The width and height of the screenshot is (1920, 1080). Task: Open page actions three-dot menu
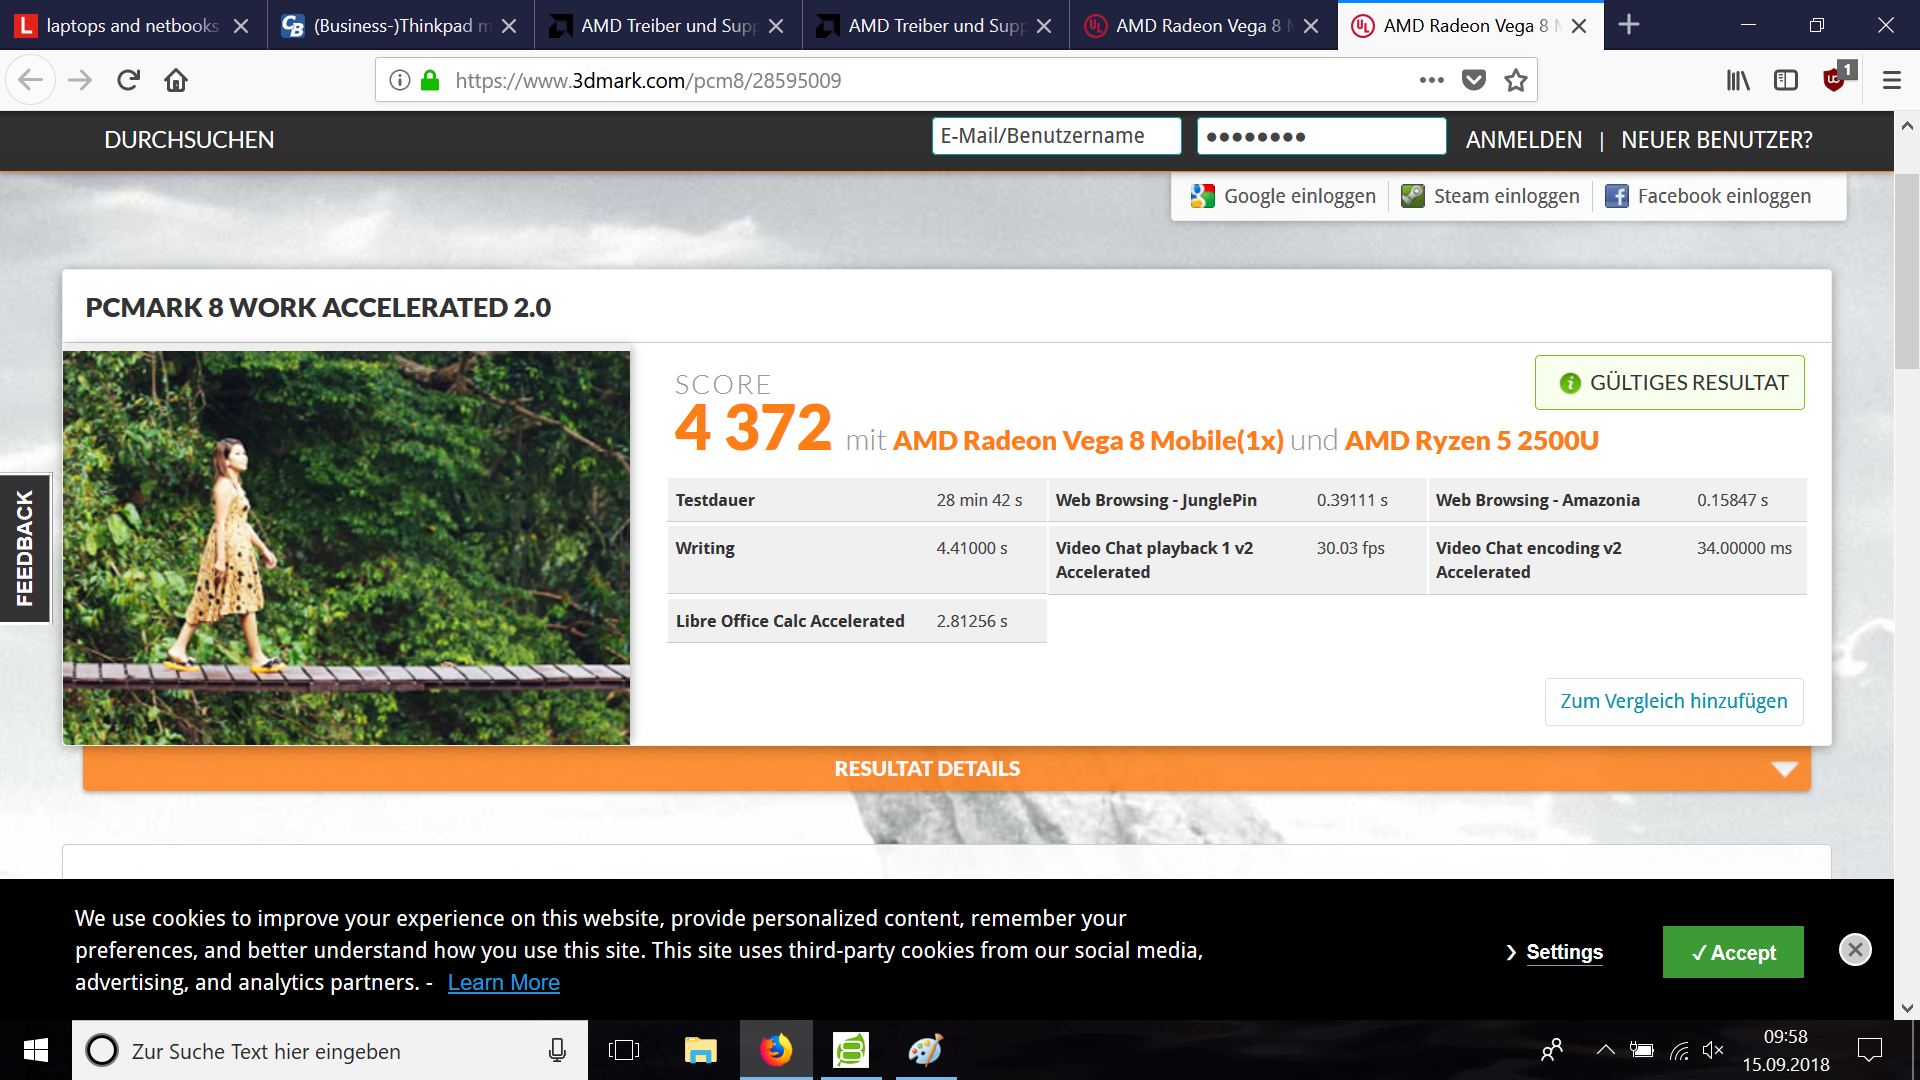pos(1431,80)
